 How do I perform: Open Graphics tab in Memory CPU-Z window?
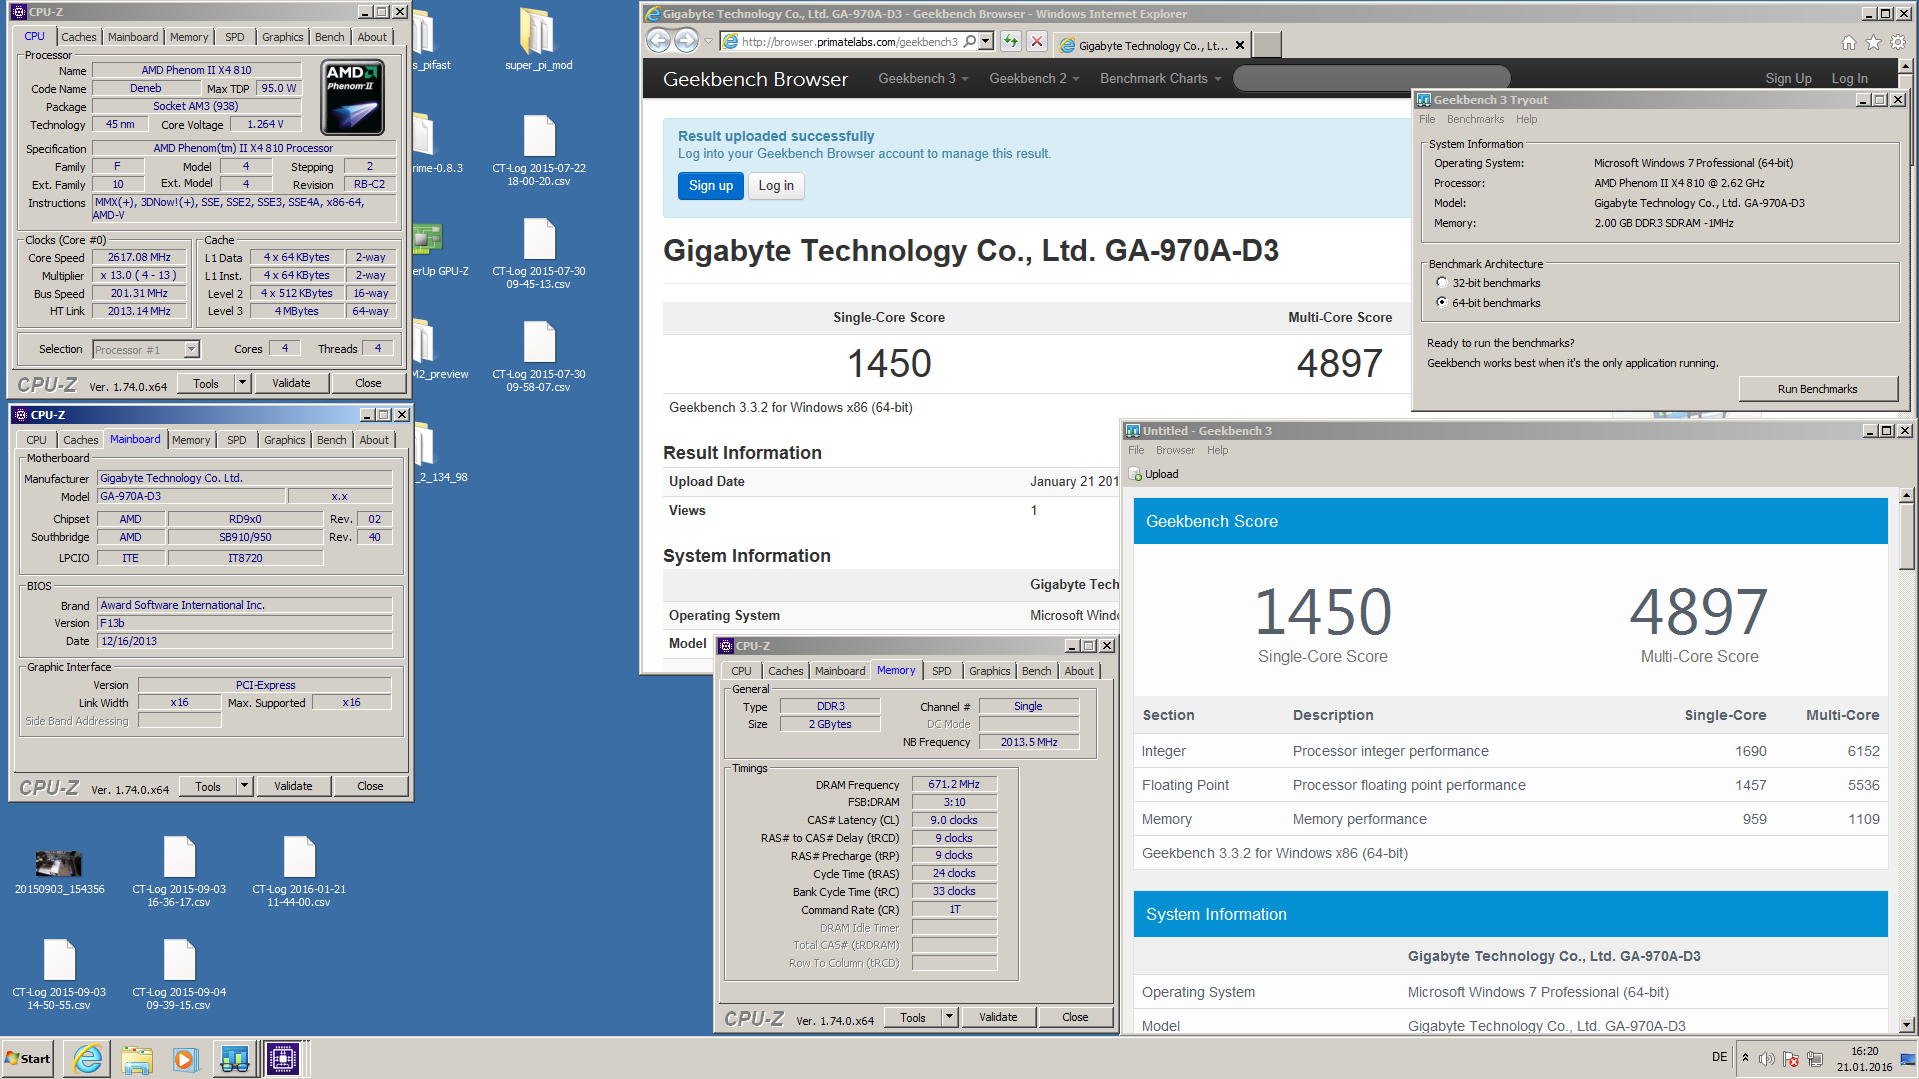click(x=989, y=671)
